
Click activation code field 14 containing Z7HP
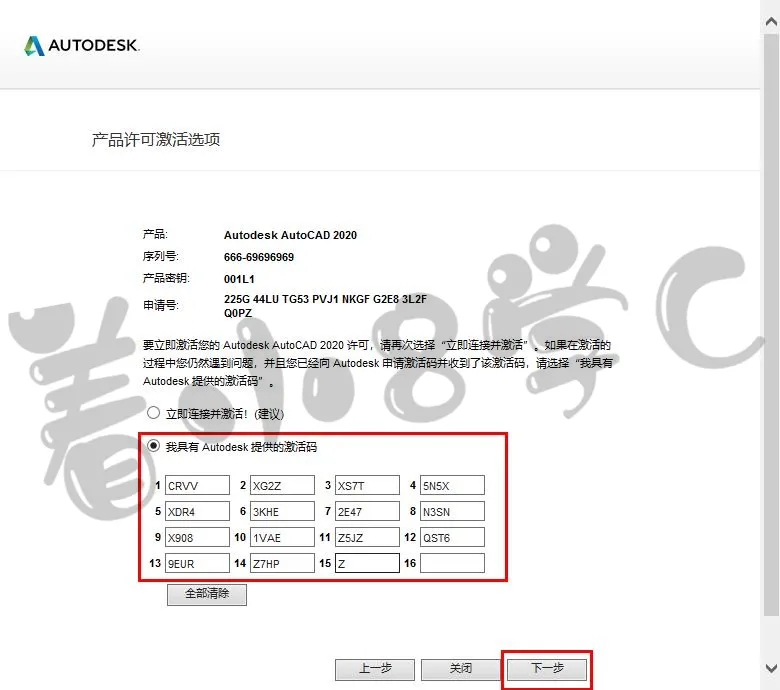click(282, 563)
